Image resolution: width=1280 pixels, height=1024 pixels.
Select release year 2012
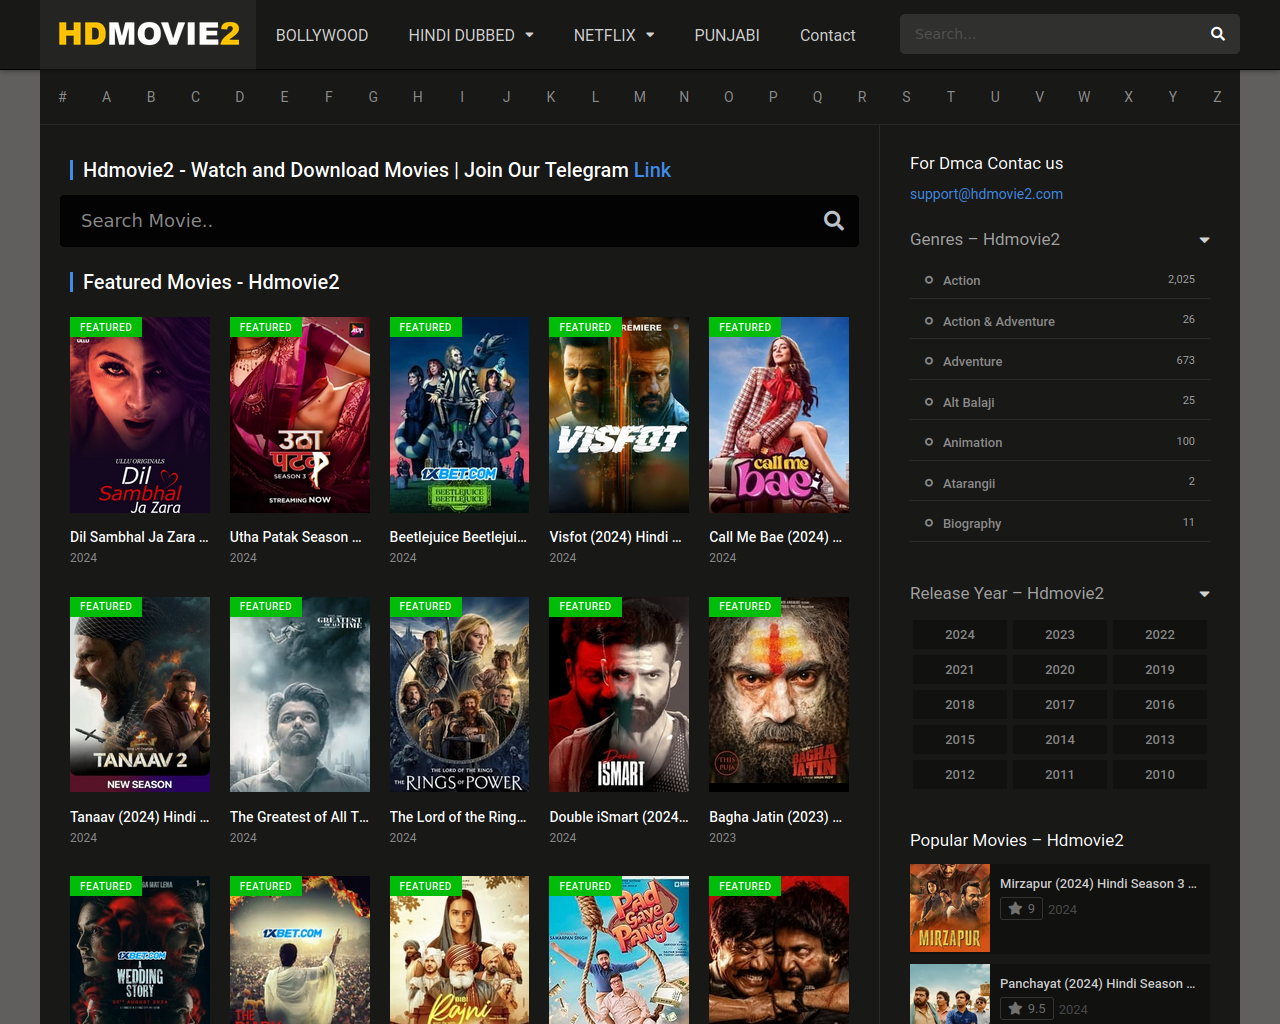coord(960,775)
